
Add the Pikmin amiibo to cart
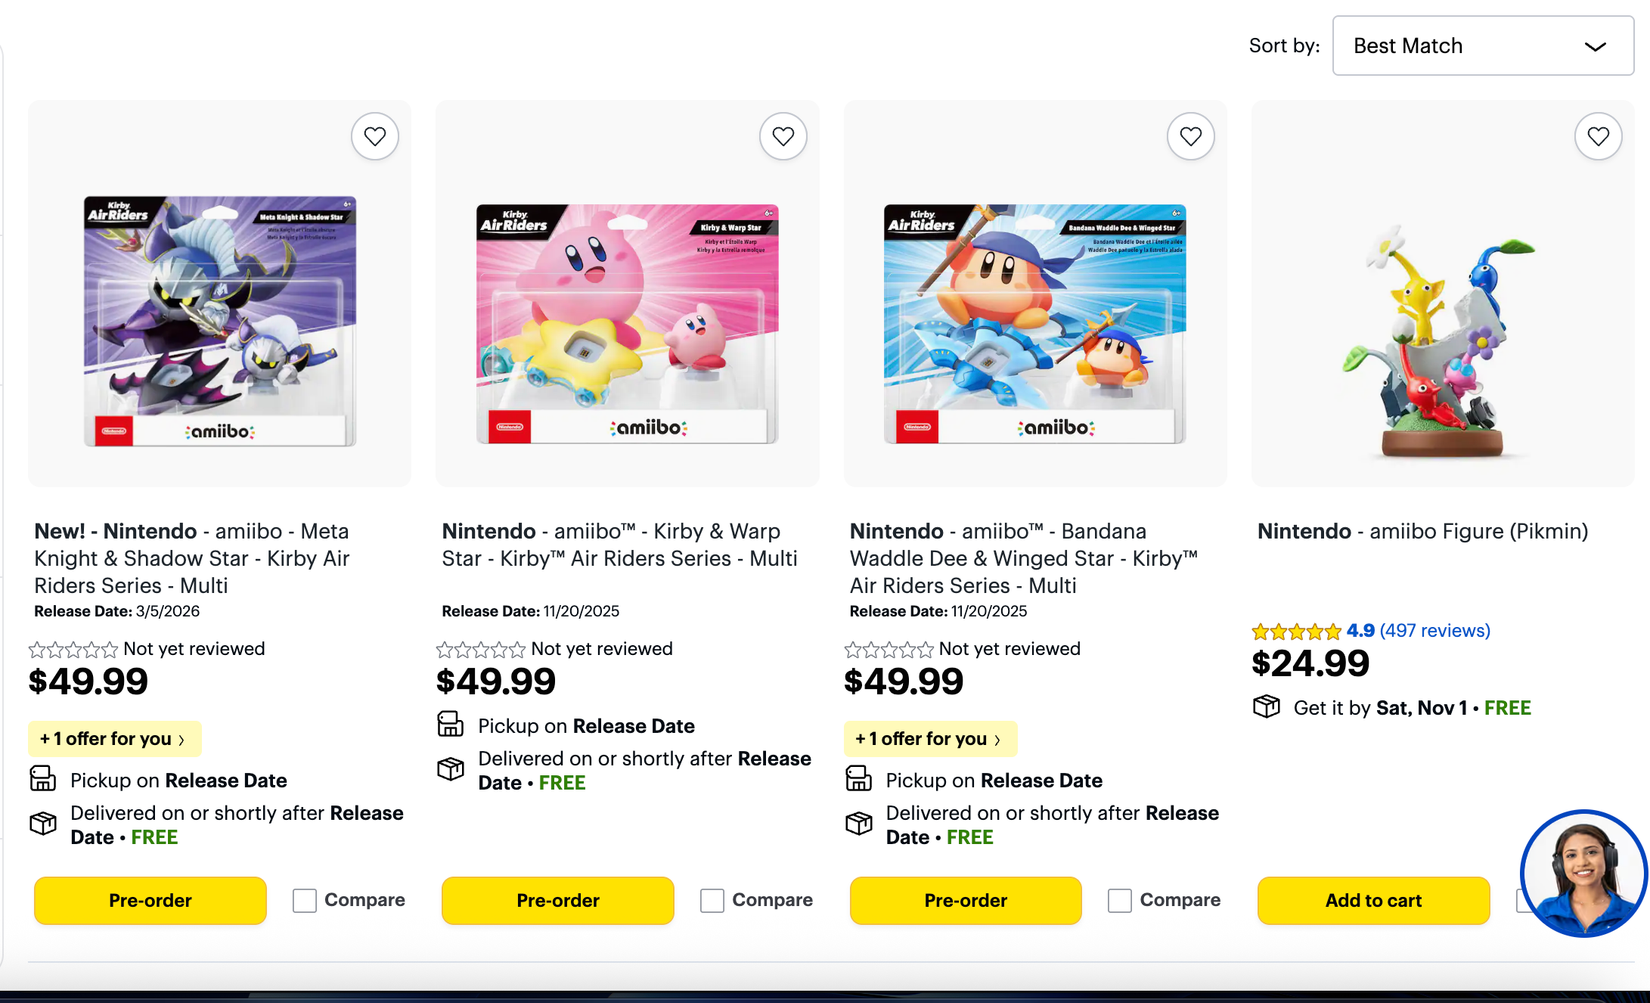click(1373, 900)
